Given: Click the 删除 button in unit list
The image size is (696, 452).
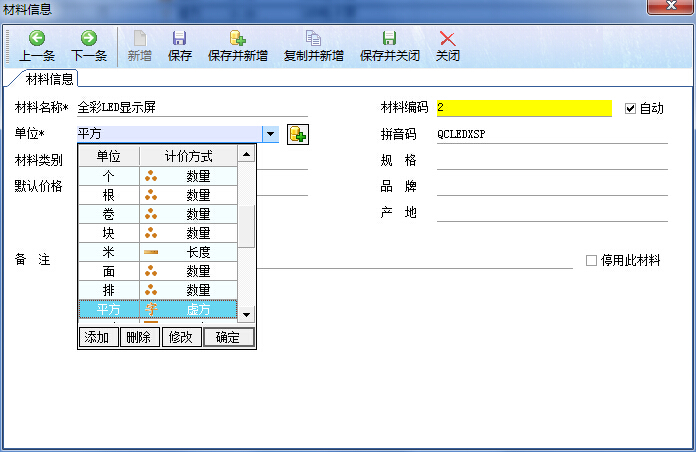Looking at the screenshot, I should pos(138,337).
